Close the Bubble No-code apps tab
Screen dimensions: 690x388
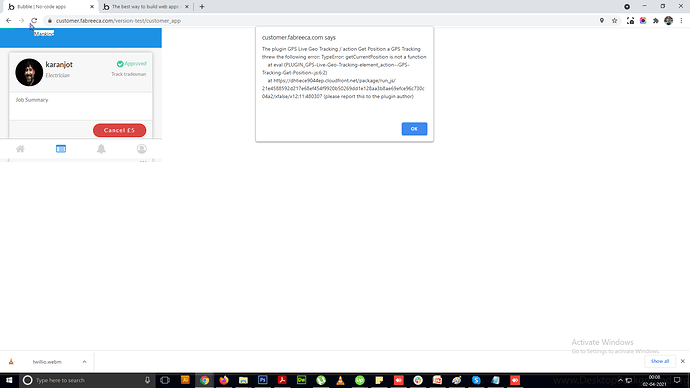(92, 7)
